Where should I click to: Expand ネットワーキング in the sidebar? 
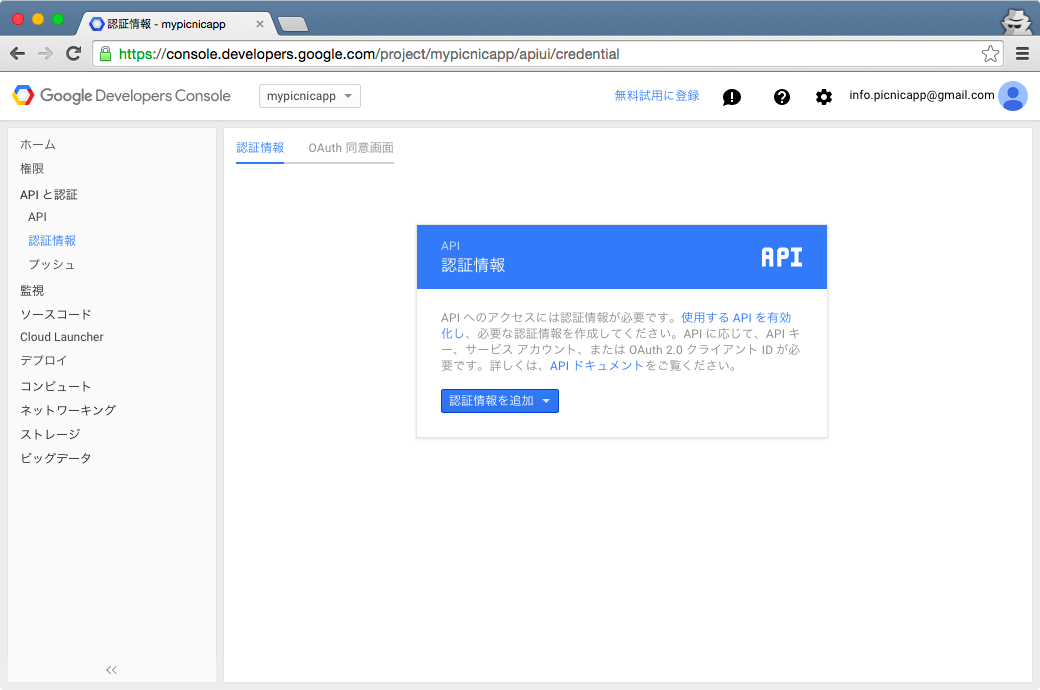click(x=68, y=411)
